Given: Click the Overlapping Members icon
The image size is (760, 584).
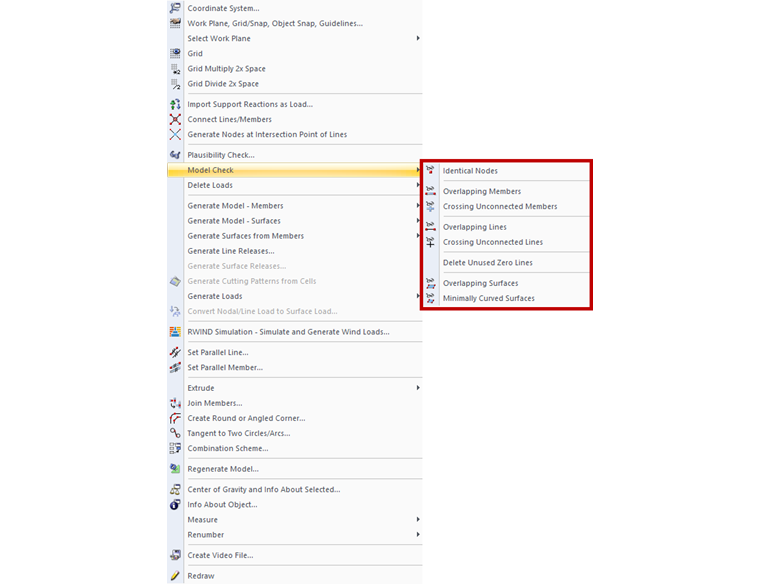Looking at the screenshot, I should pos(430,191).
